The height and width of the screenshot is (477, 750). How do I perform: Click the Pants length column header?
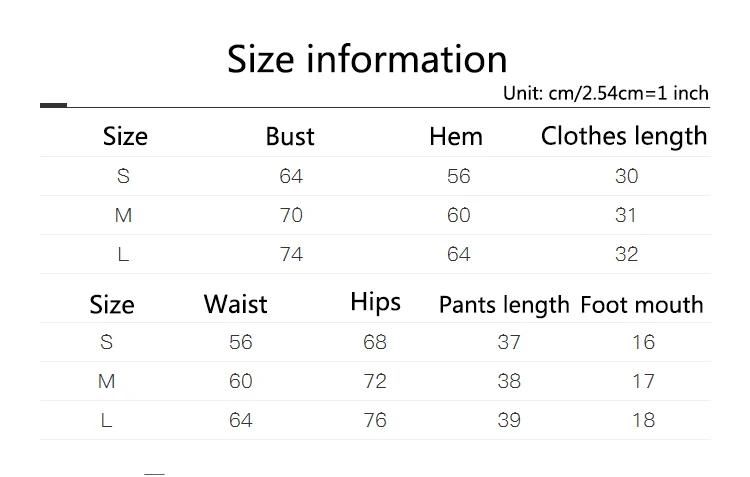tap(504, 305)
